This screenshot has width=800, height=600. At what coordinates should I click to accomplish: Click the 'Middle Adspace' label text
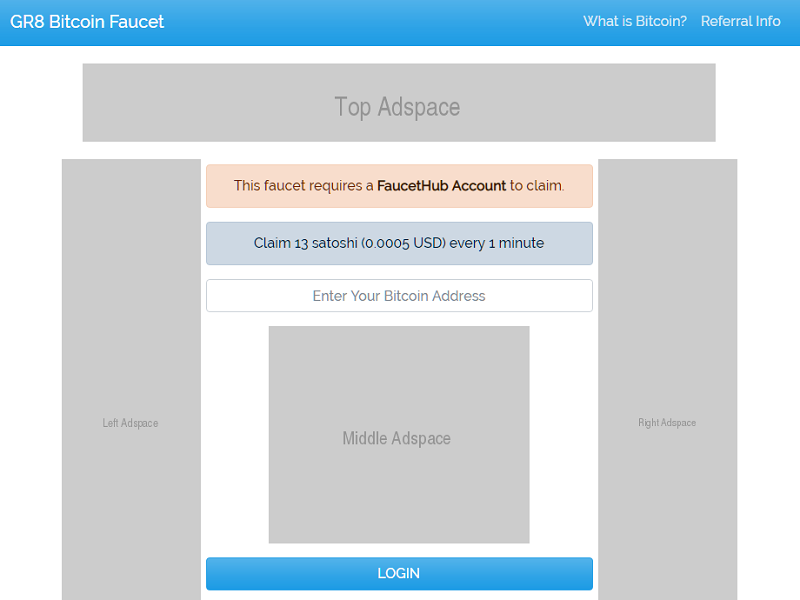click(x=396, y=438)
